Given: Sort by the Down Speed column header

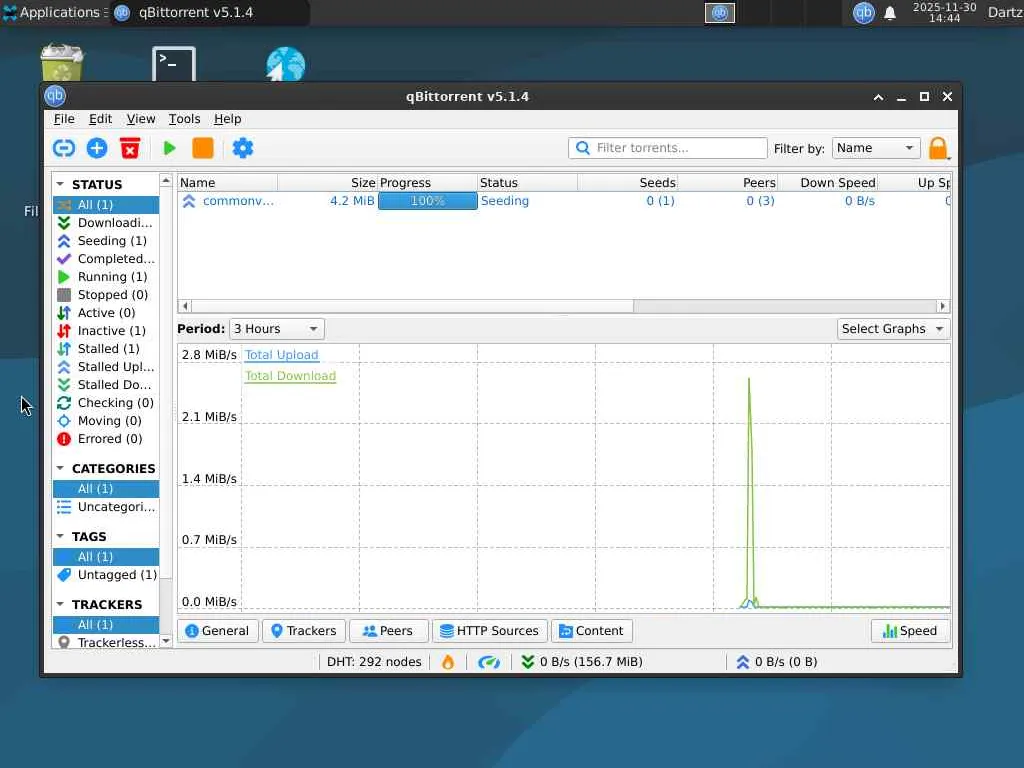Looking at the screenshot, I should [x=827, y=183].
